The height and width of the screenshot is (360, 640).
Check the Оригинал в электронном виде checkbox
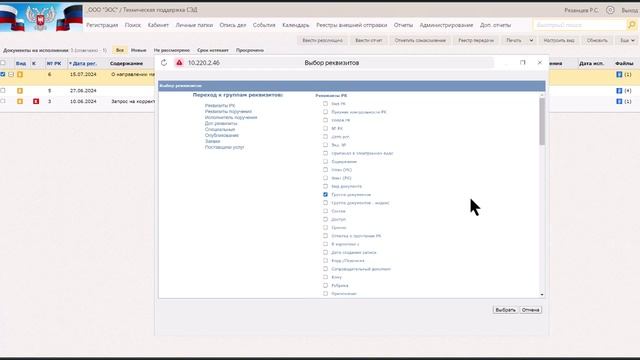pos(325,153)
